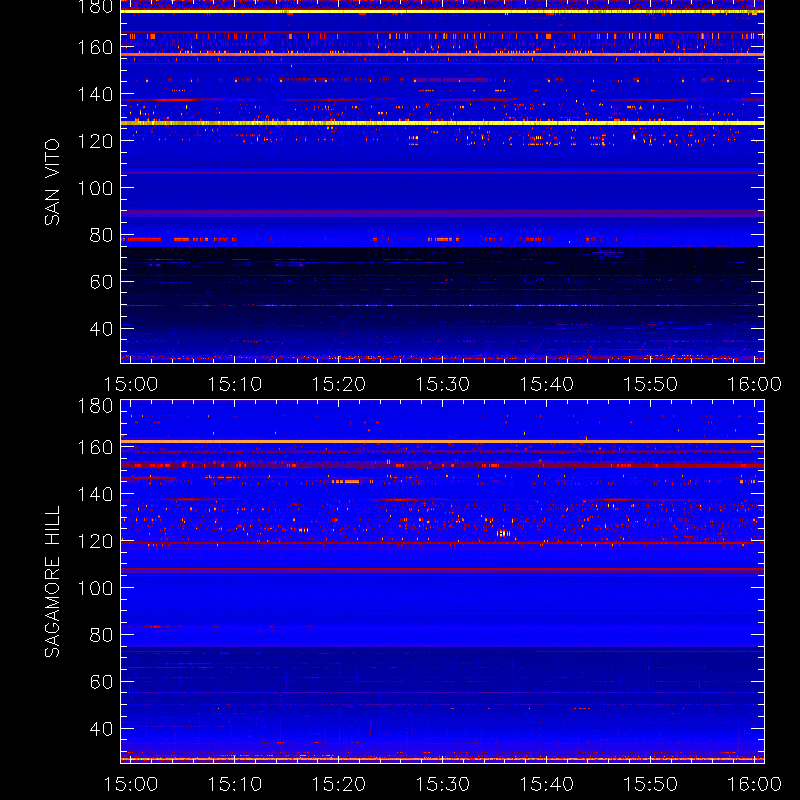Select the 160 tick label in Sagamore Hill plot

pos(95,447)
